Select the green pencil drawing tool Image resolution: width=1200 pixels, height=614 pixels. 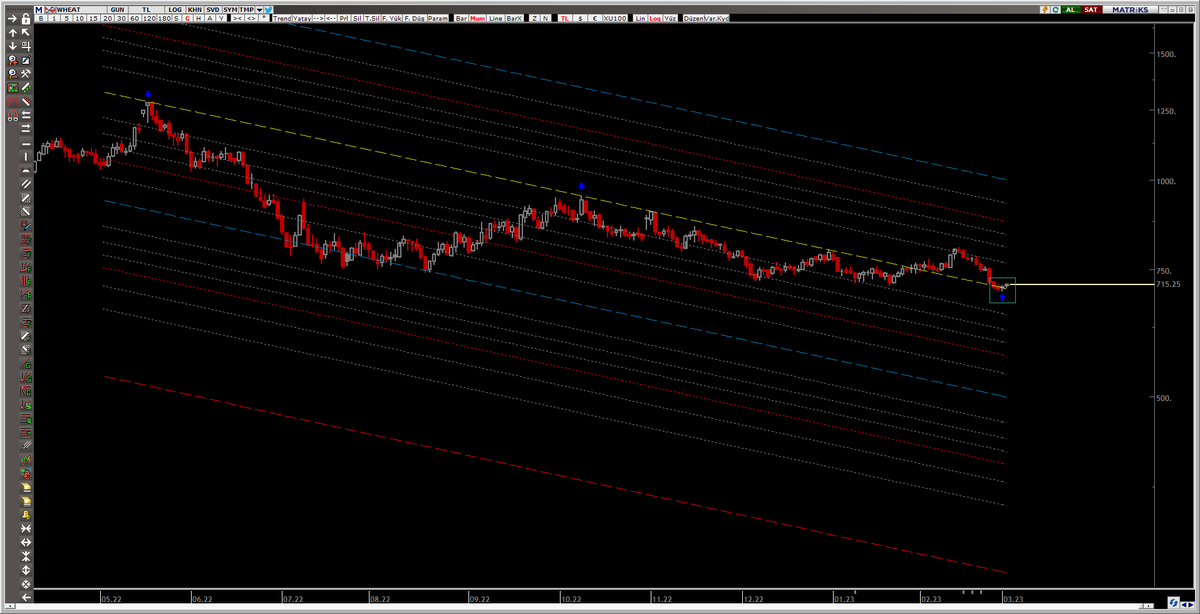coord(26,86)
